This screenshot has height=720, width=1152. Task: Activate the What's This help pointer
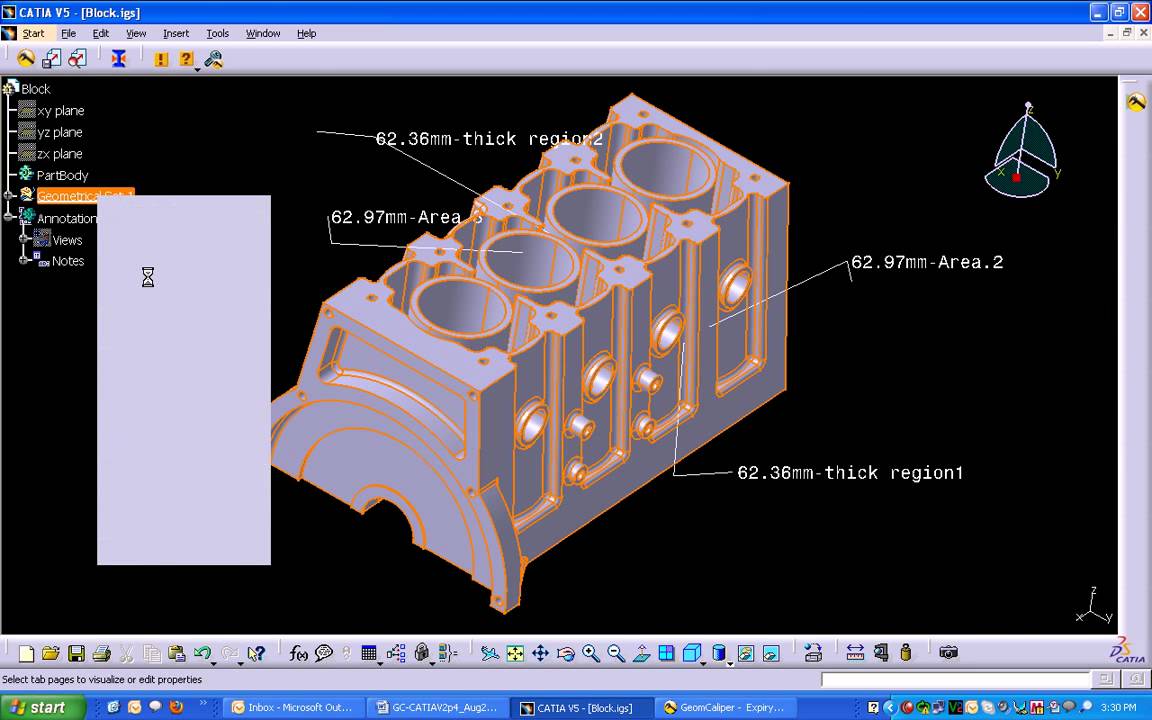tap(256, 652)
